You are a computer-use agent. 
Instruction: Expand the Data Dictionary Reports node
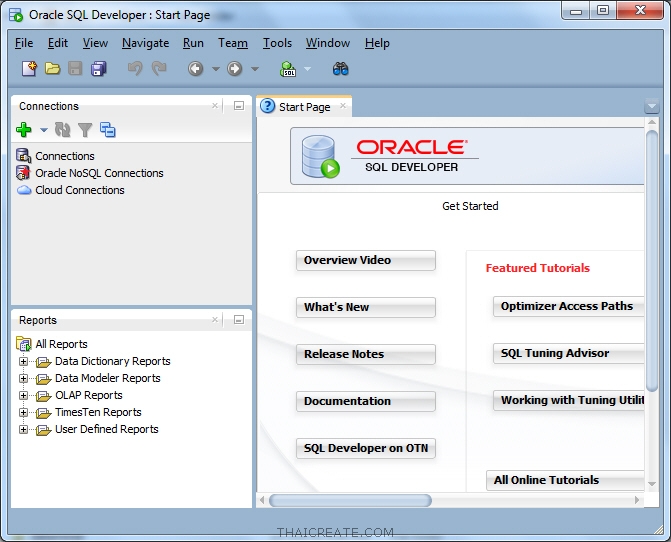pos(24,362)
